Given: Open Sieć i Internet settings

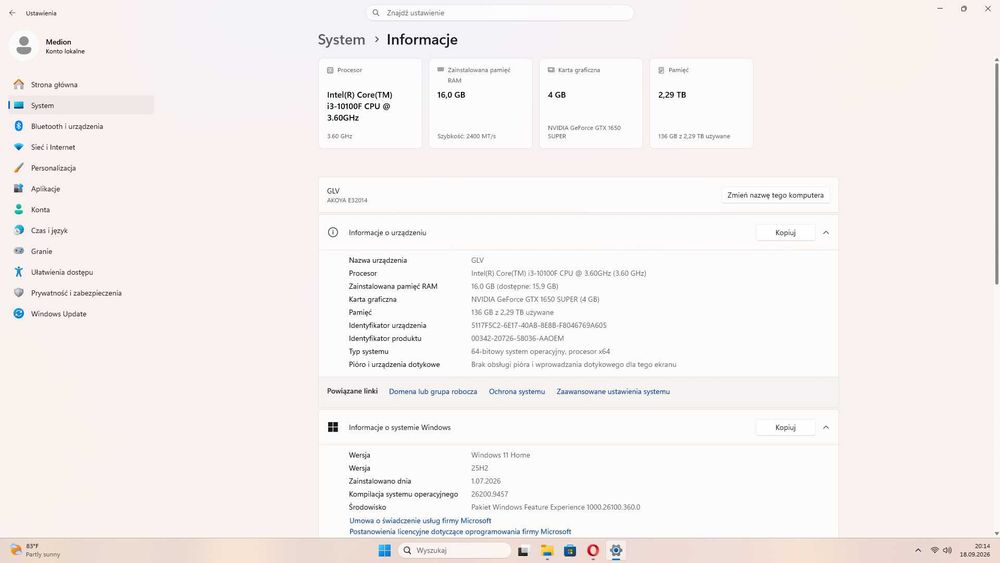Looking at the screenshot, I should tap(80, 147).
